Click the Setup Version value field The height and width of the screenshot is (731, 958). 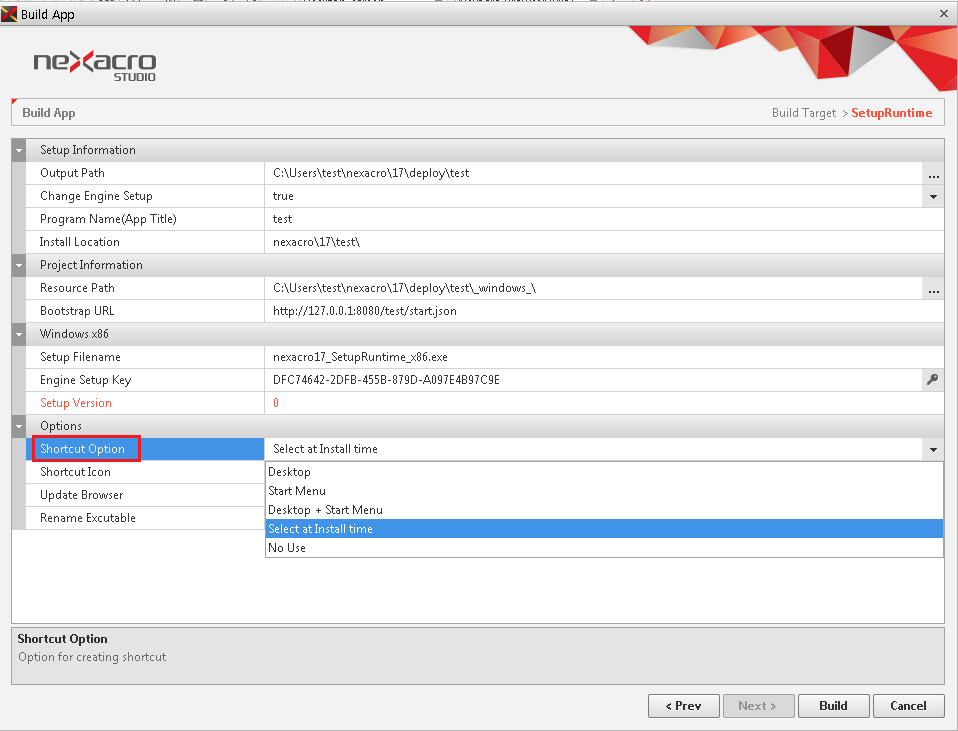pyautogui.click(x=600, y=403)
